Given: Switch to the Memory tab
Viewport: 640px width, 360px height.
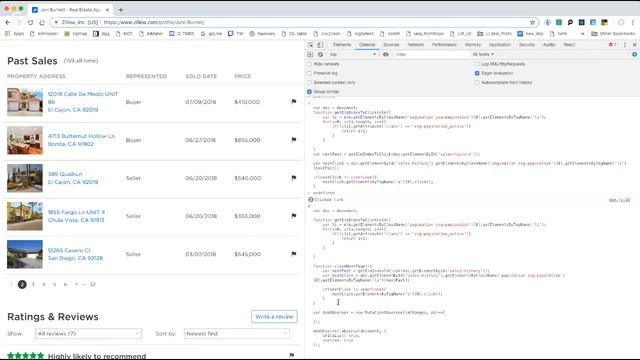Looking at the screenshot, I should [x=473, y=44].
